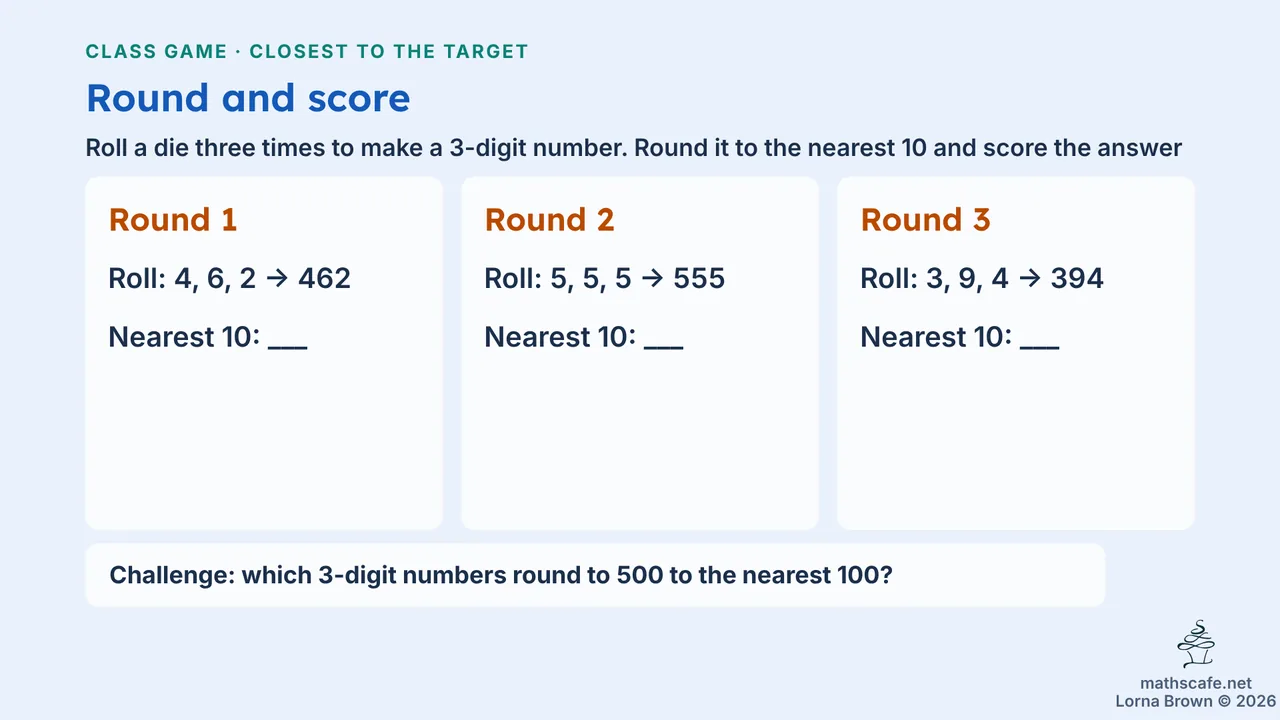Click the empty area of Round 2 card
This screenshot has width=1280, height=720.
tap(640, 440)
